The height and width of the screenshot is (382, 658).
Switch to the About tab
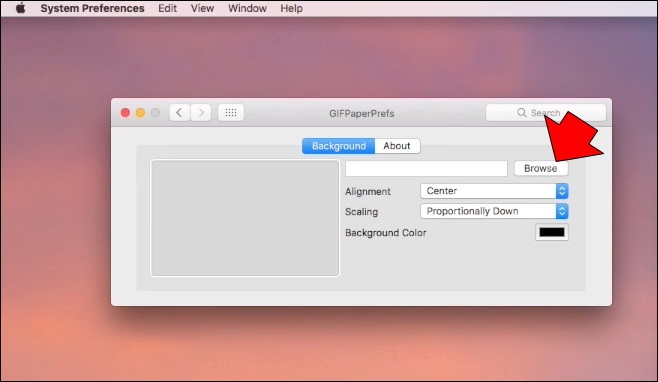(397, 146)
